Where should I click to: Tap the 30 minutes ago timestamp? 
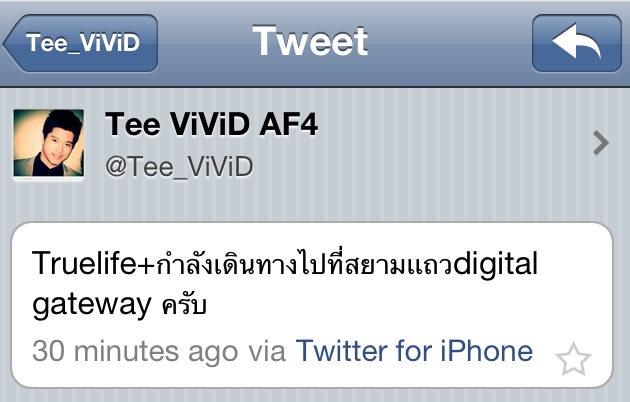(135, 351)
